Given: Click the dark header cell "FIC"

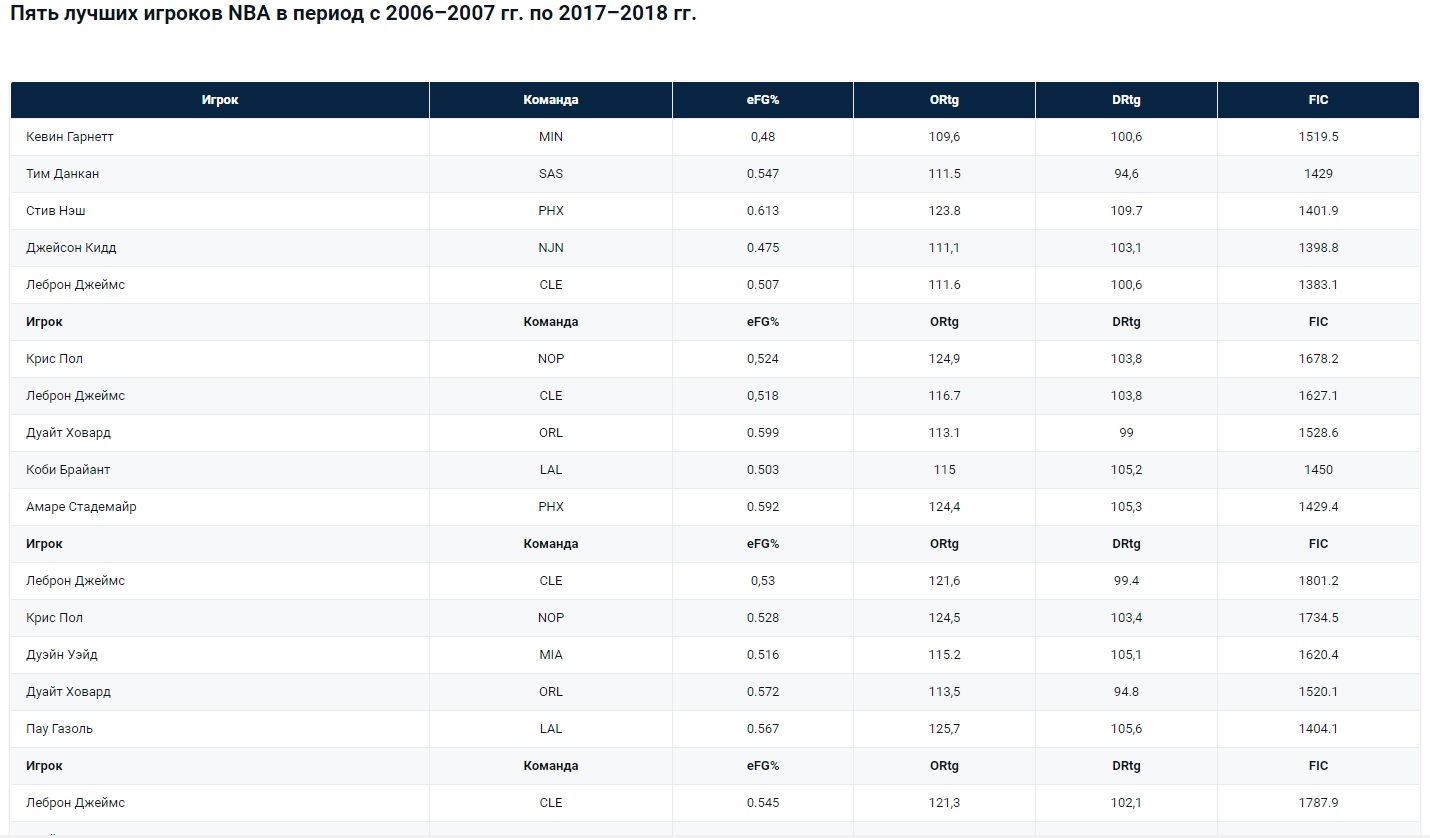Looking at the screenshot, I should coord(1318,100).
